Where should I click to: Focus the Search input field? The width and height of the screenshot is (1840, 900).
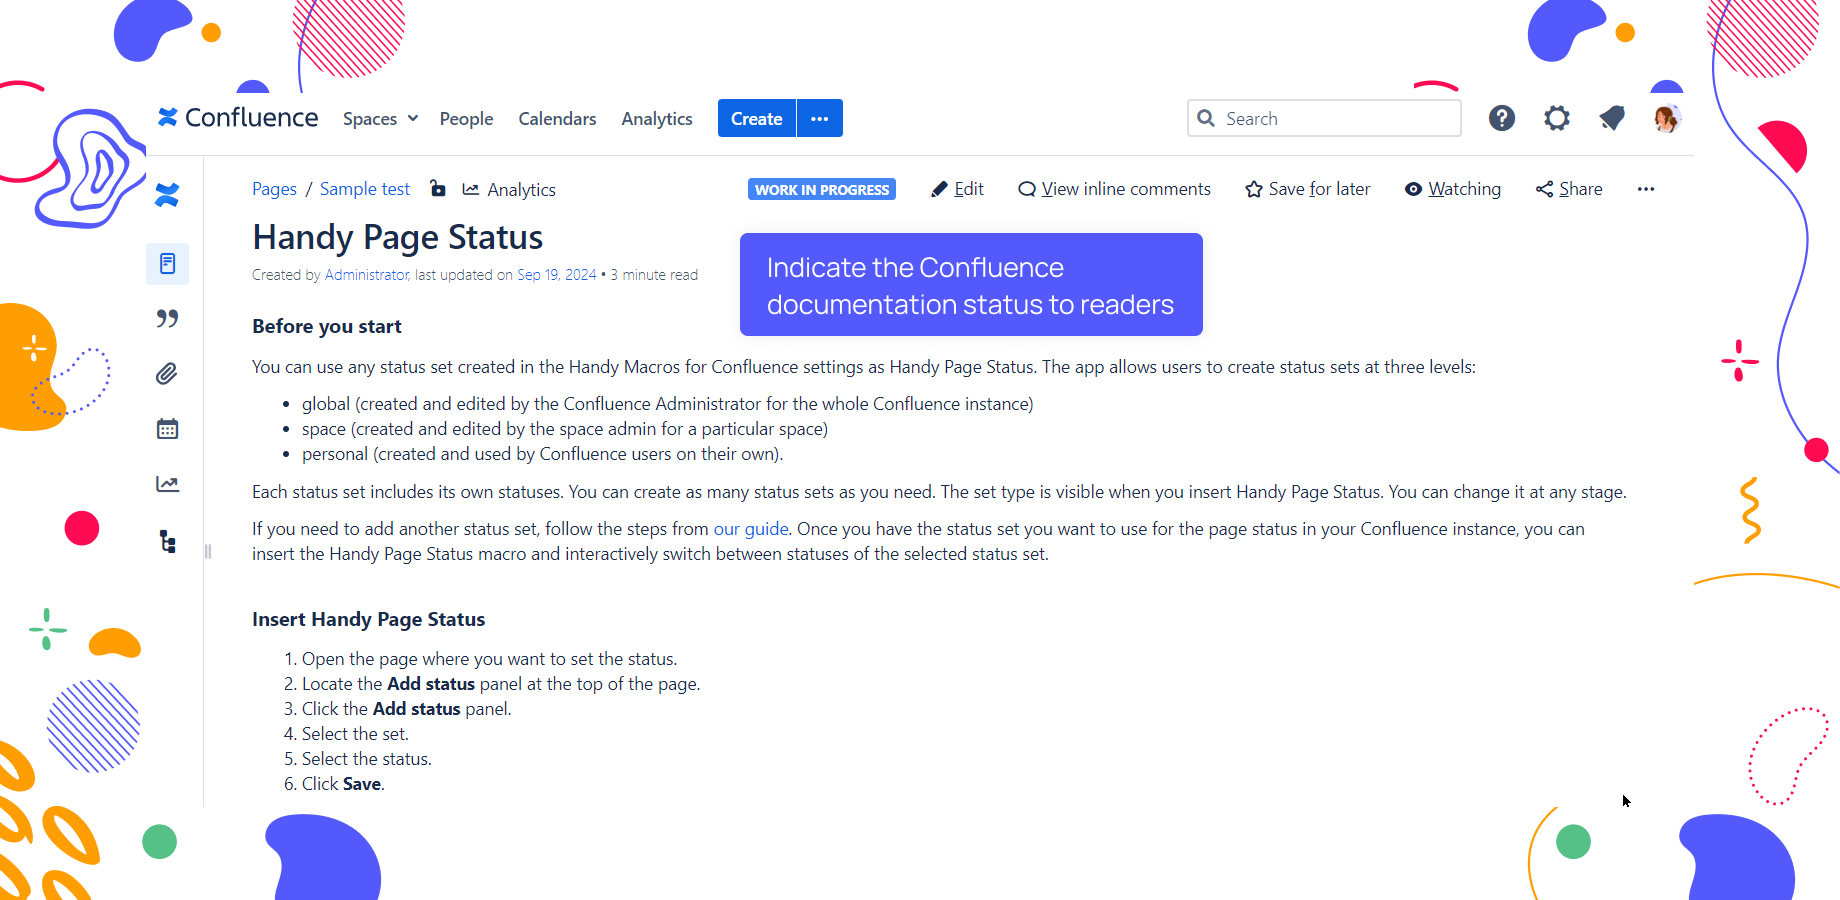1324,118
